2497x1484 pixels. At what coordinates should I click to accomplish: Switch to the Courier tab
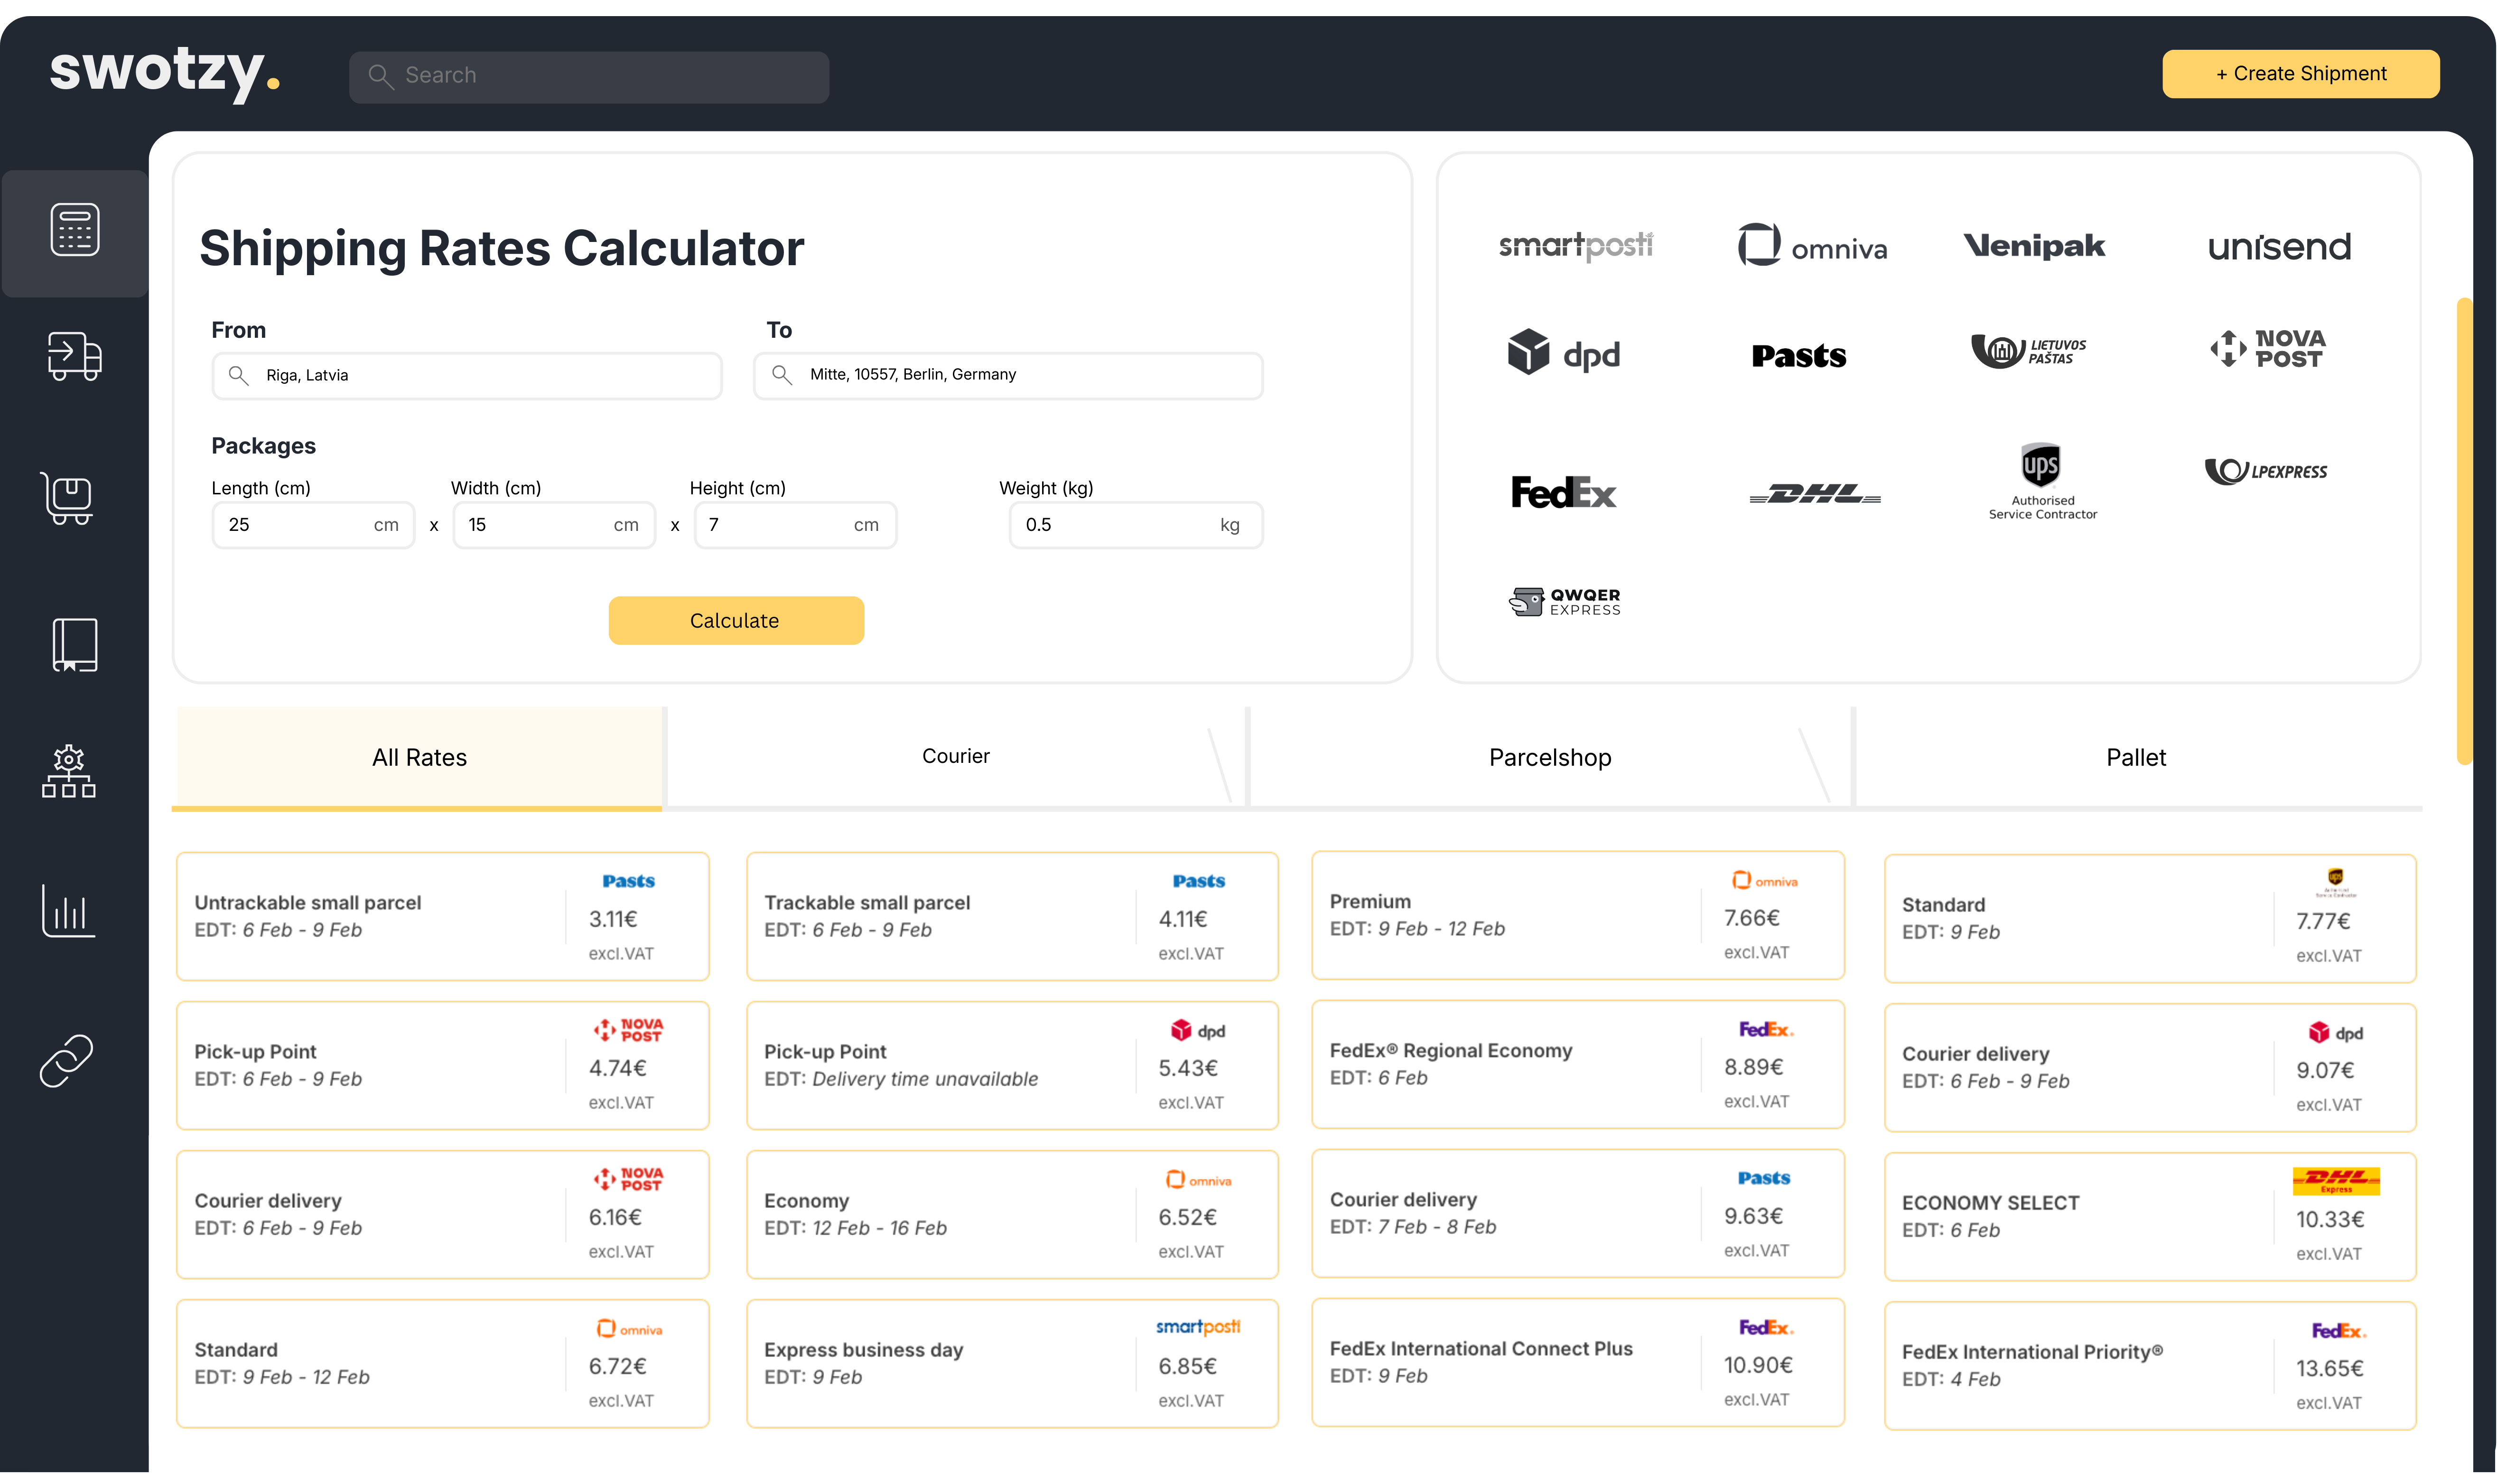coord(955,757)
